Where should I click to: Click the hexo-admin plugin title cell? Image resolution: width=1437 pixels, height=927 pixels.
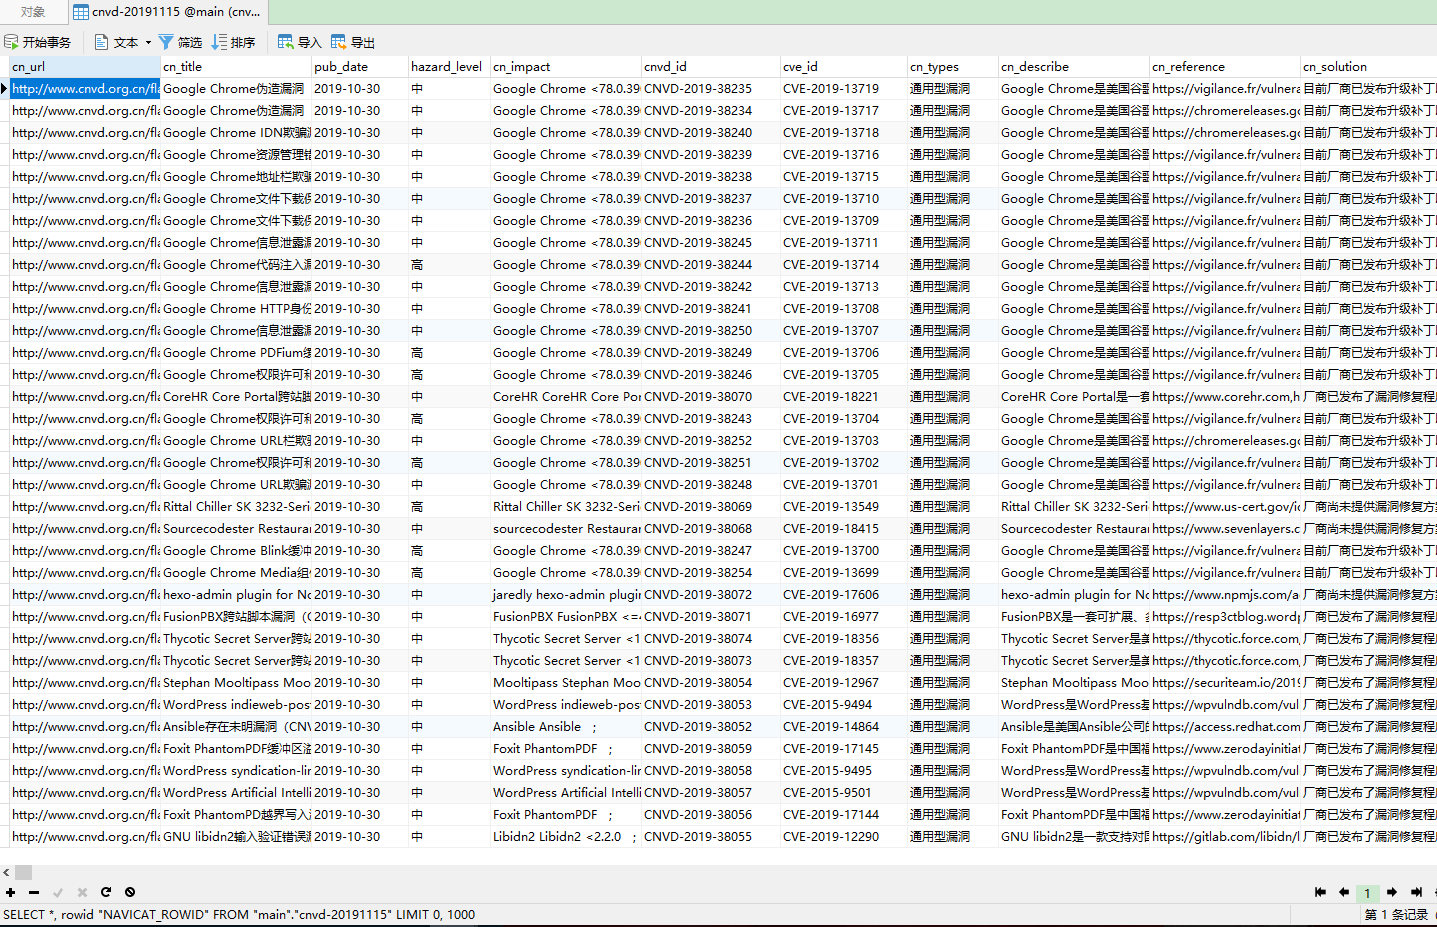(236, 595)
